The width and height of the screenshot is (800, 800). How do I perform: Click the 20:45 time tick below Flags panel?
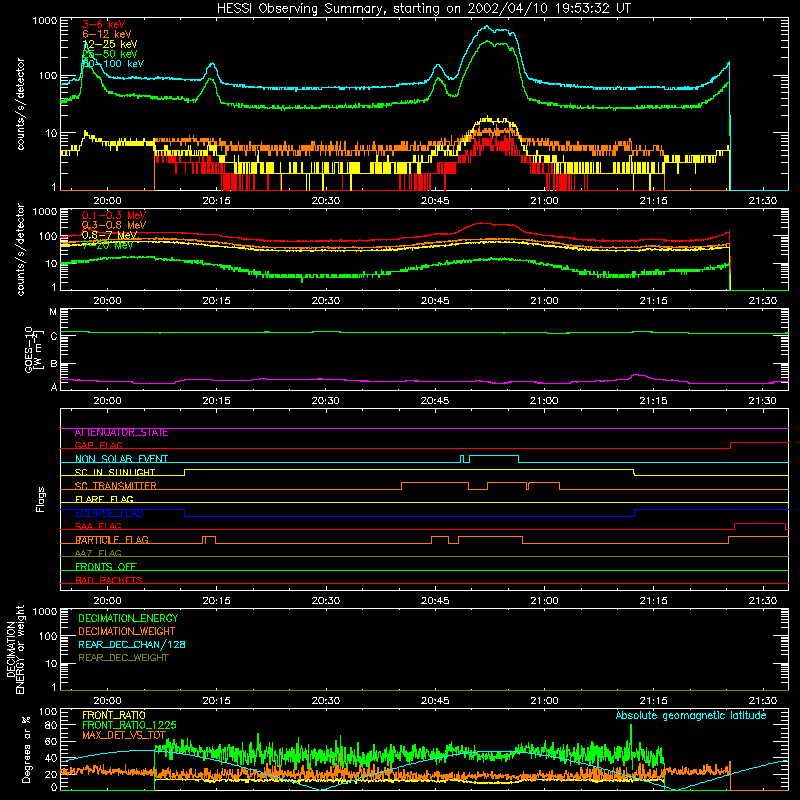435,601
